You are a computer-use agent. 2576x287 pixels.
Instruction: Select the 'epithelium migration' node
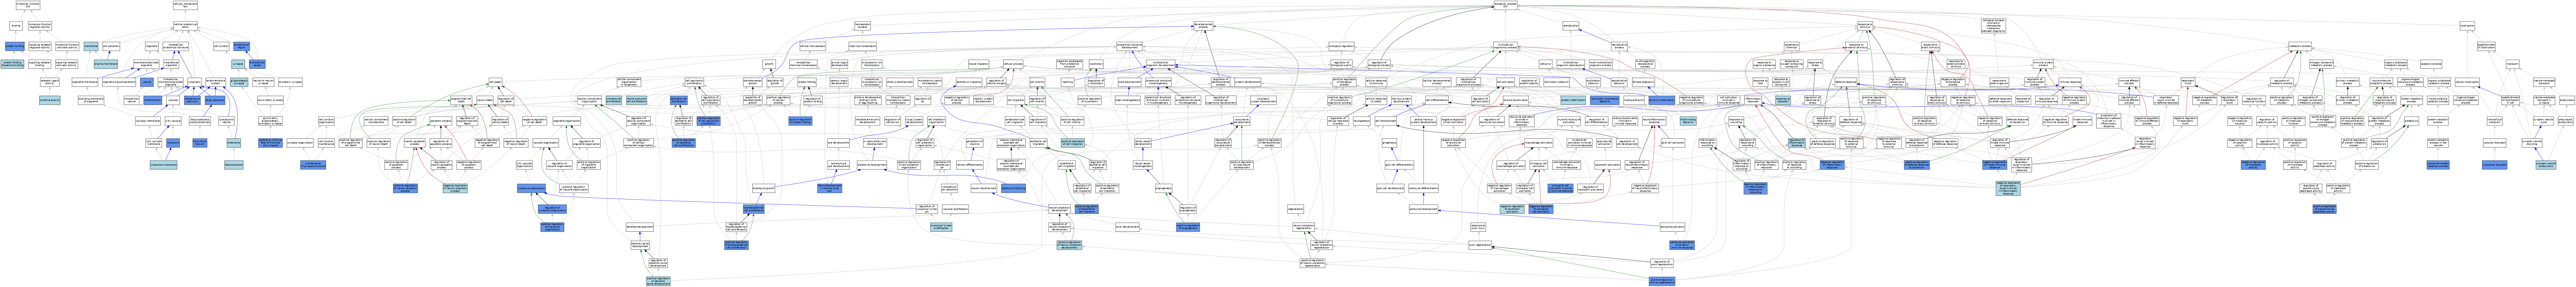pos(969,82)
